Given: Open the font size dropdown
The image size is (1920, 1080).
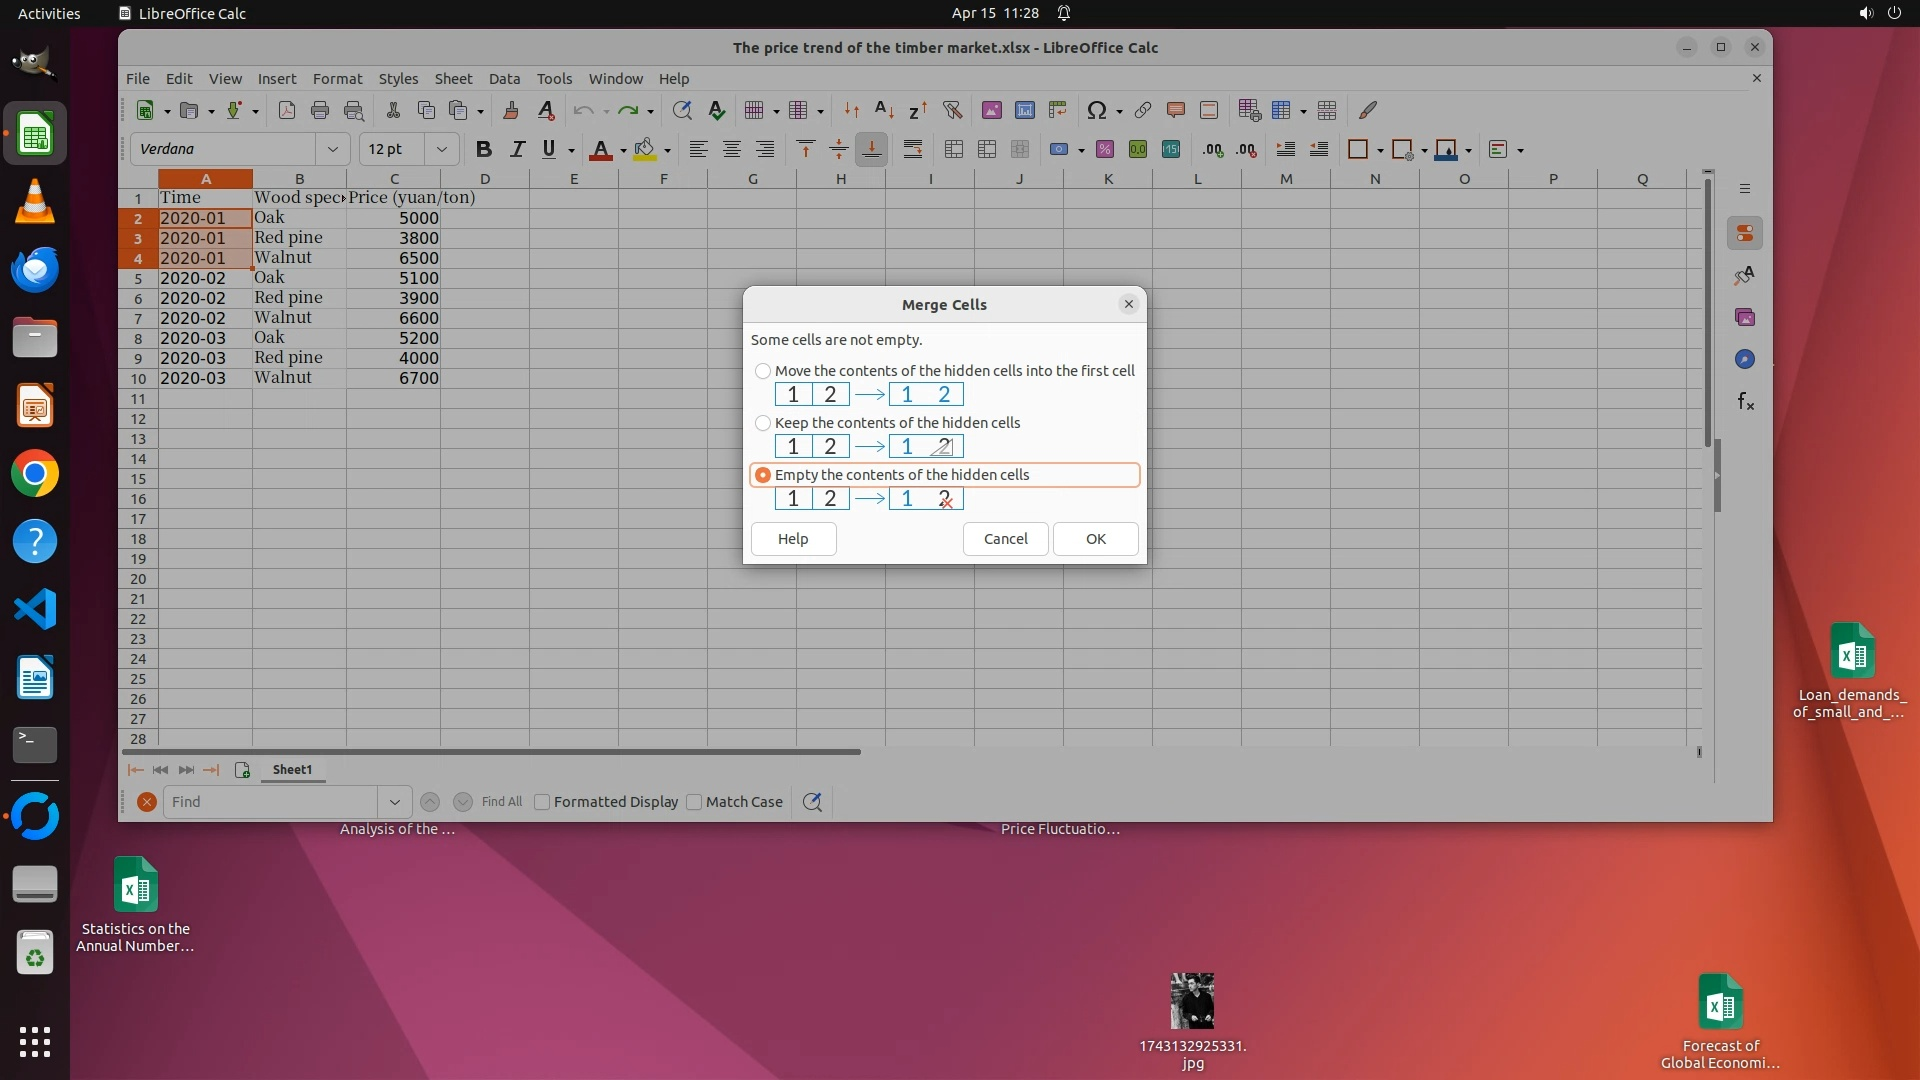Looking at the screenshot, I should tap(441, 150).
